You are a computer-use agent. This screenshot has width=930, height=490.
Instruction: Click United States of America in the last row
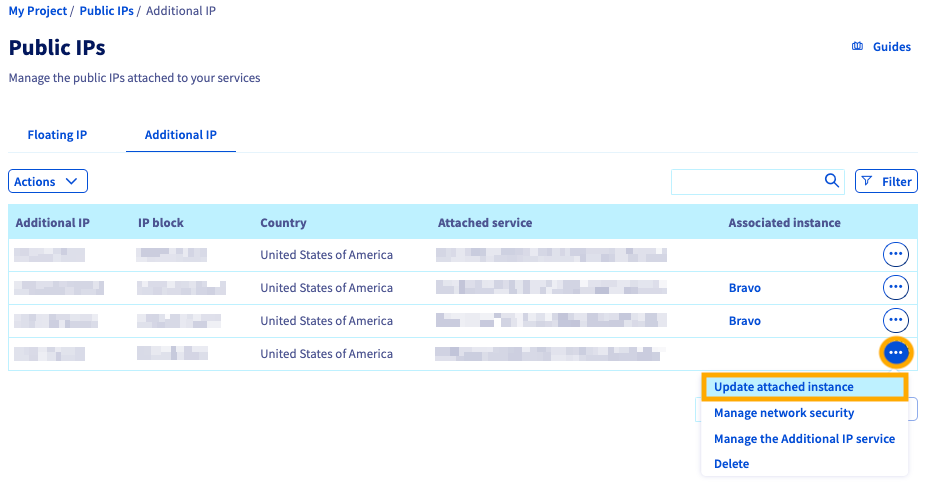pos(326,354)
